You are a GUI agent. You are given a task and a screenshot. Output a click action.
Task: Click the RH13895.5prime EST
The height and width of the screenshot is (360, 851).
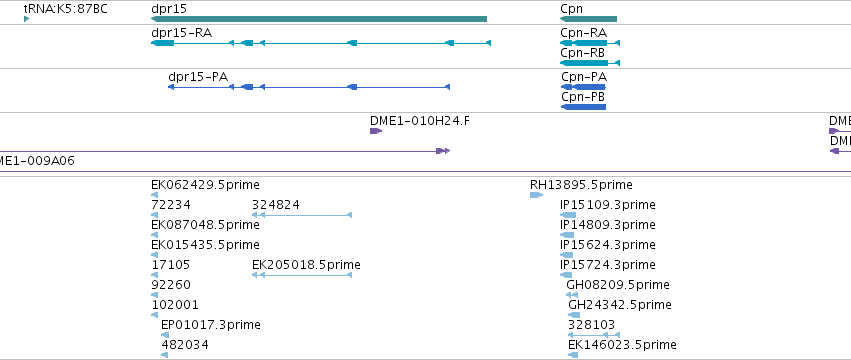(x=536, y=195)
